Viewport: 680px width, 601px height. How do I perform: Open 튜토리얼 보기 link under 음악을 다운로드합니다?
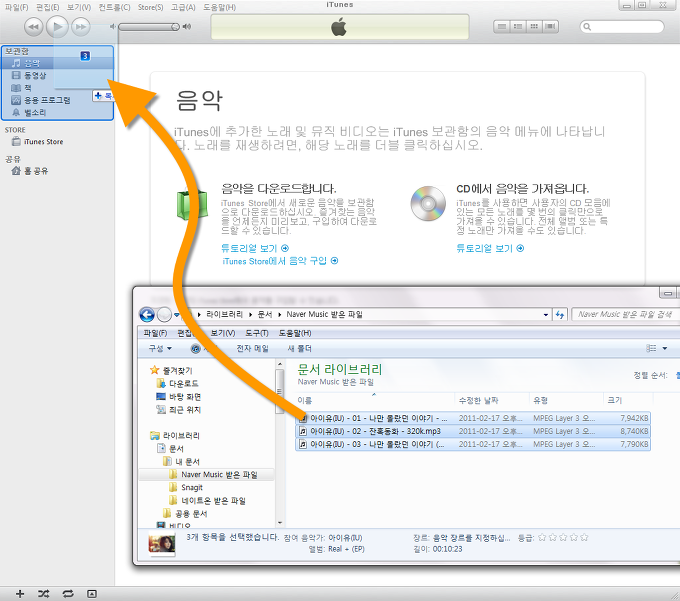pyautogui.click(x=255, y=248)
